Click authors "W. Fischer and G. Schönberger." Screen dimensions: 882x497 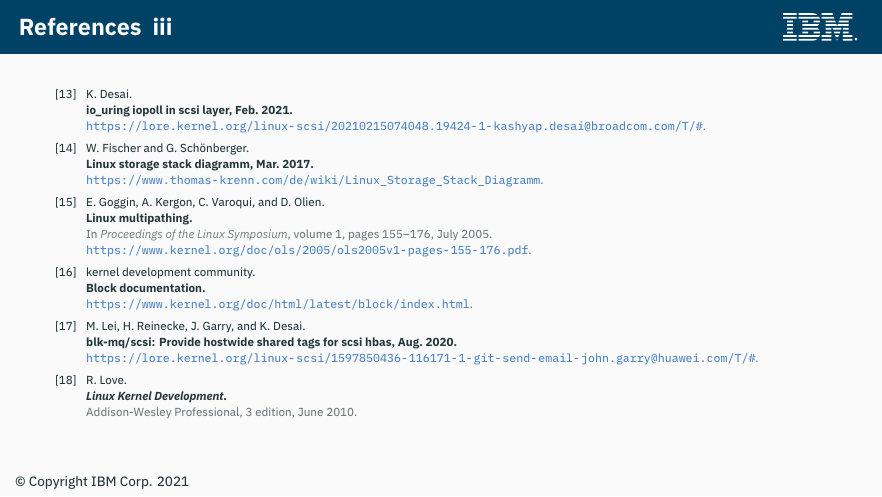click(167, 148)
